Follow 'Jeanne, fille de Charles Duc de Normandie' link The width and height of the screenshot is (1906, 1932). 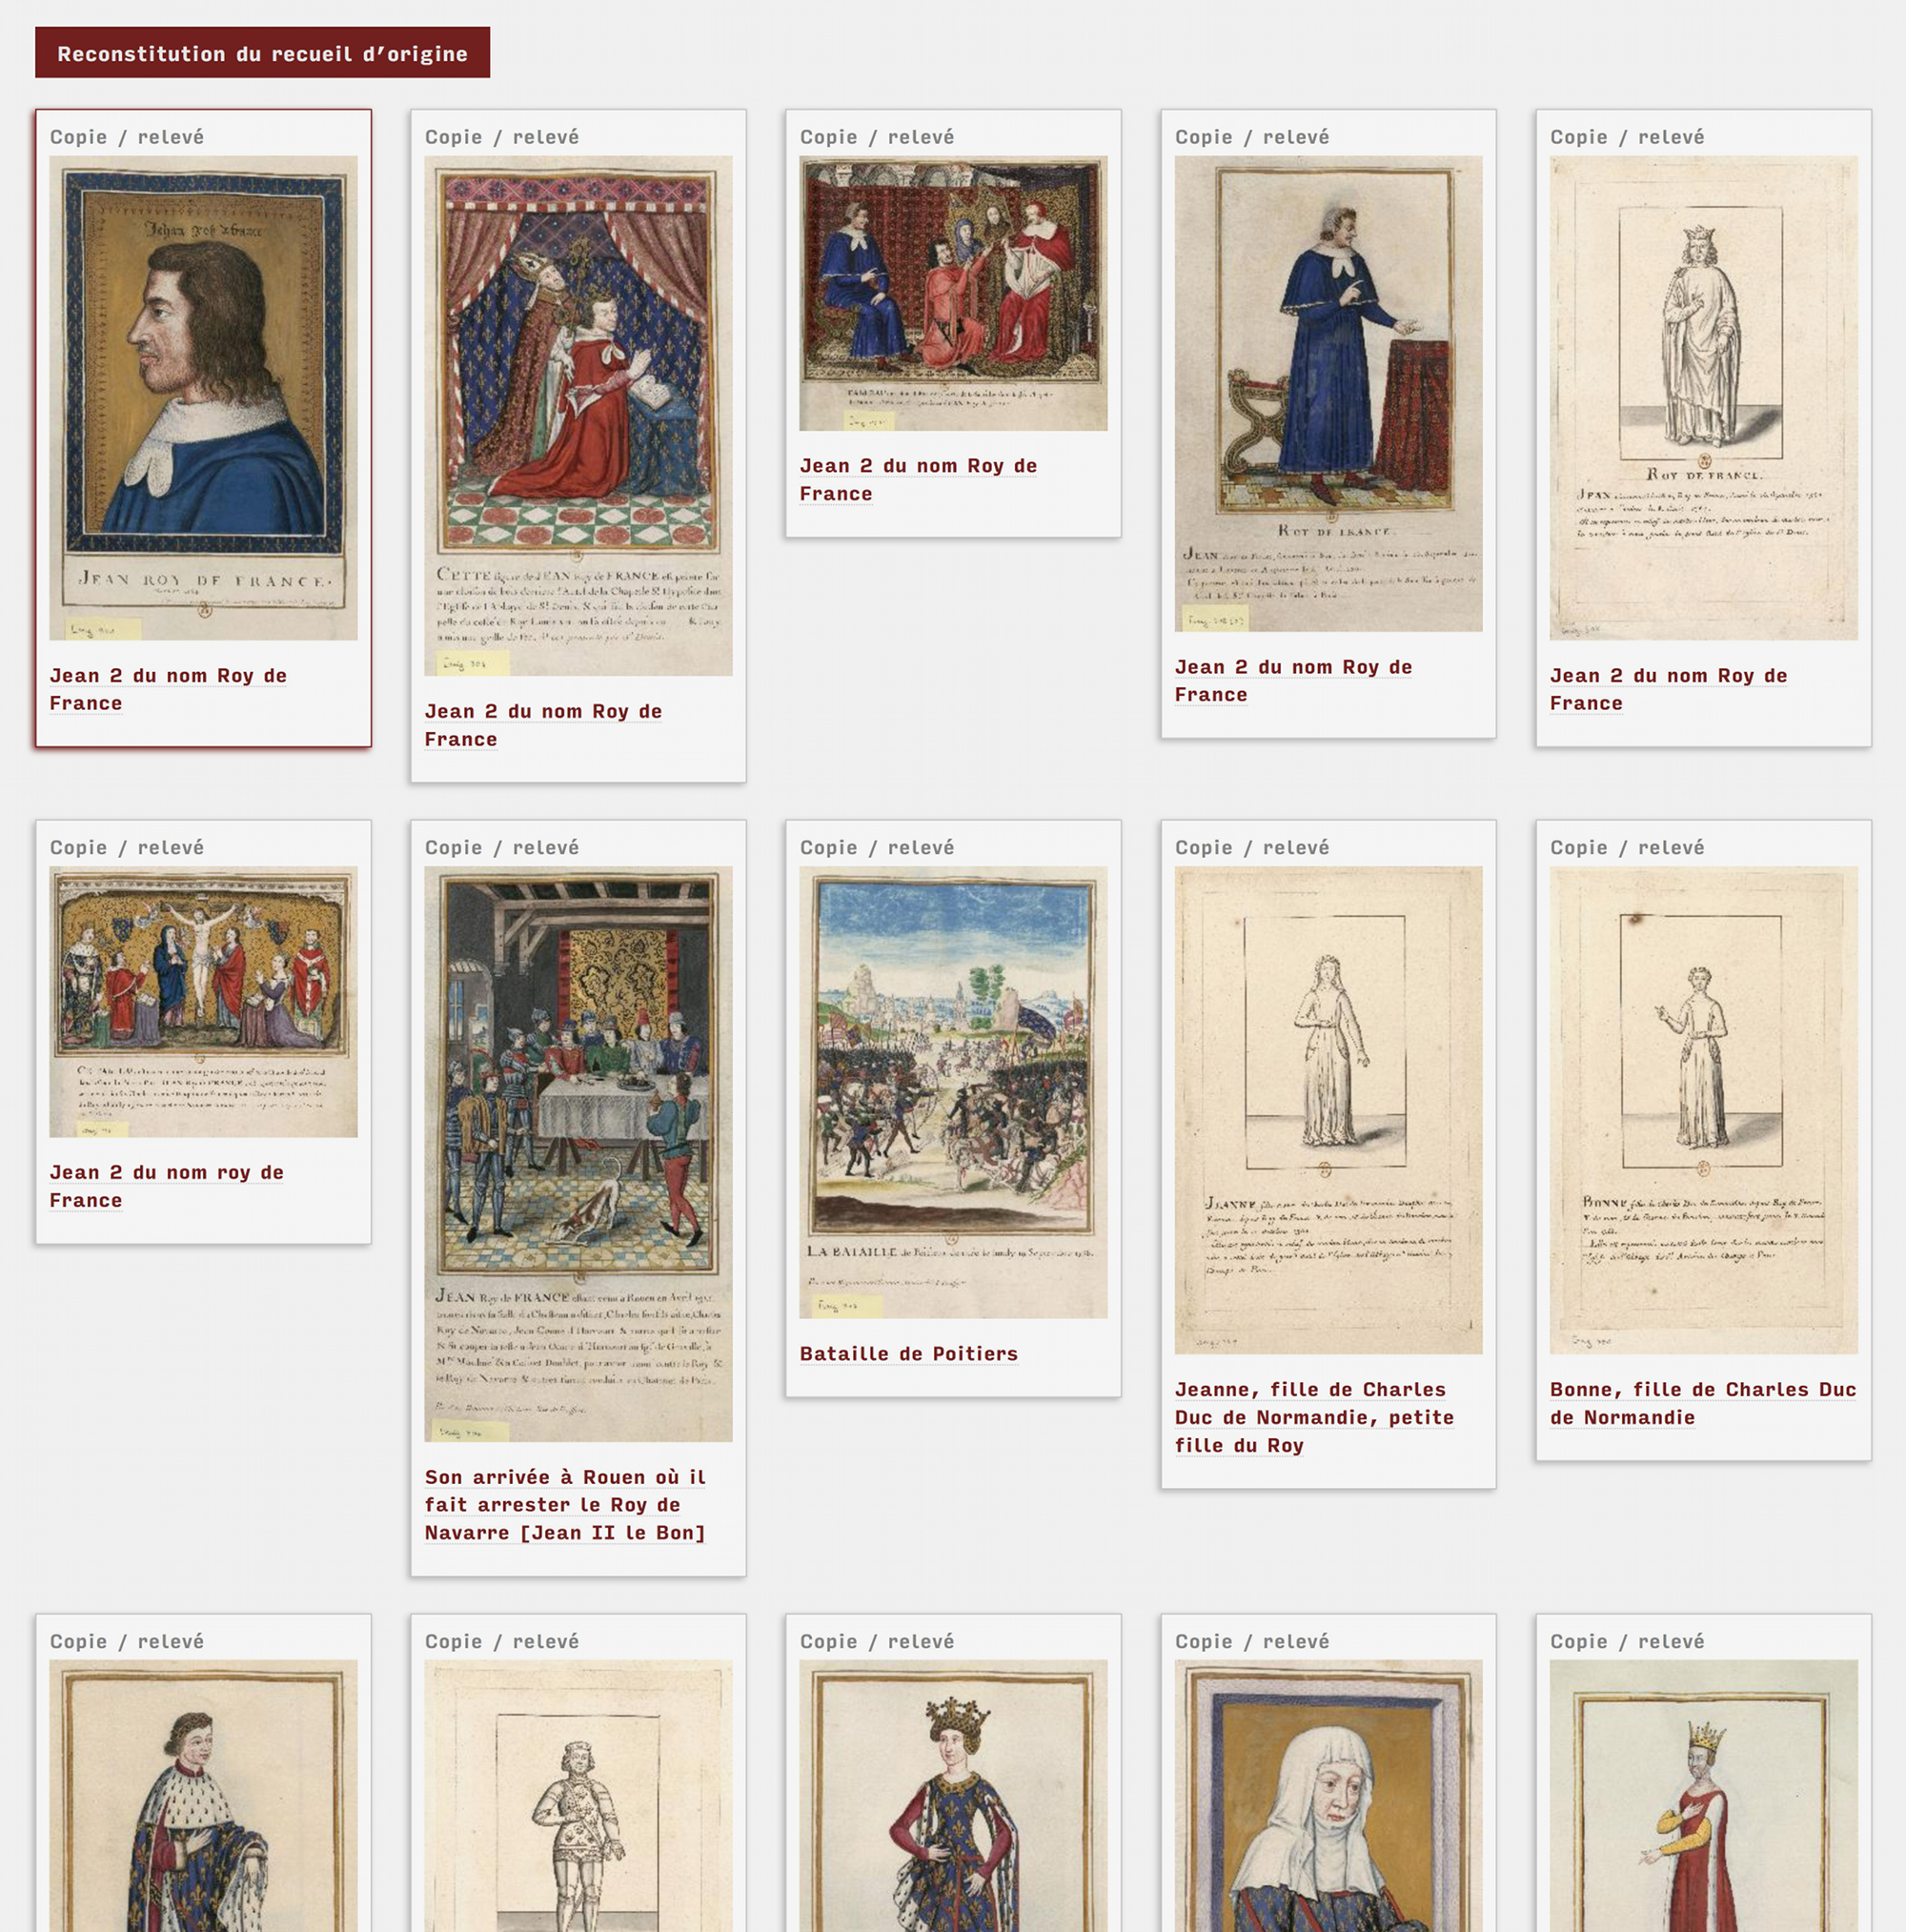[x=1314, y=1416]
